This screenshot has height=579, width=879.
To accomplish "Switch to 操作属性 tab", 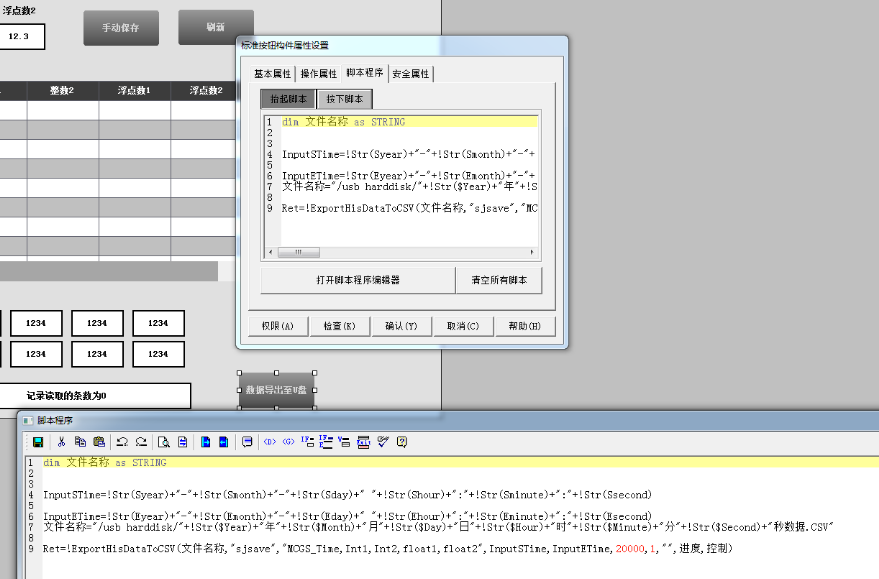I will point(318,74).
